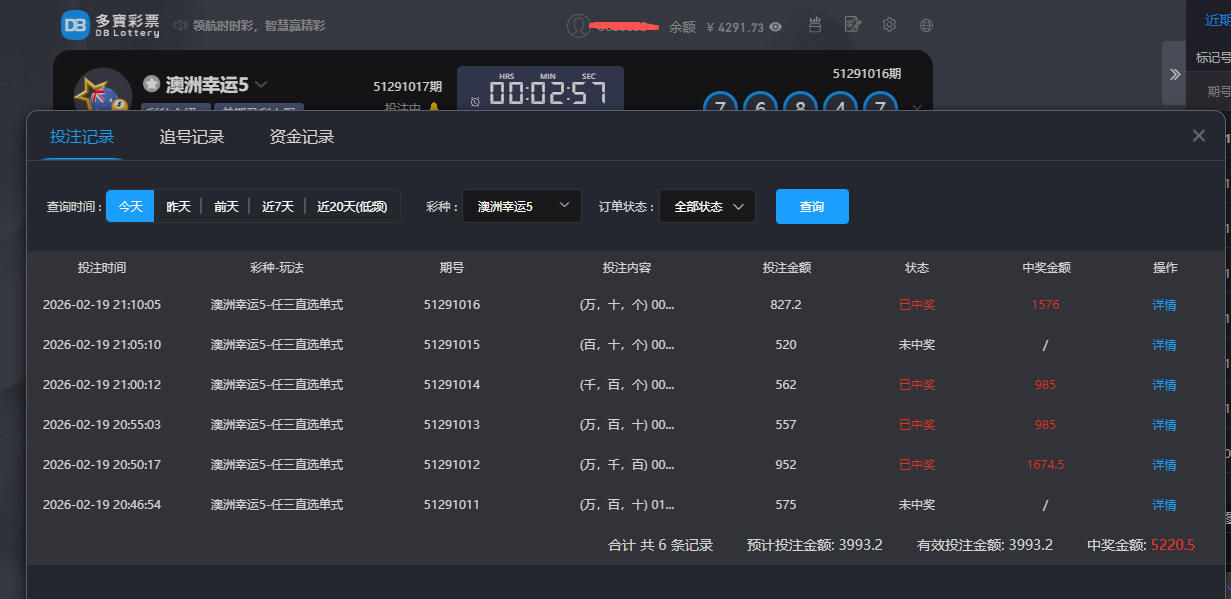Click the DB Lottery logo icon
The image size is (1231, 599).
(75, 25)
